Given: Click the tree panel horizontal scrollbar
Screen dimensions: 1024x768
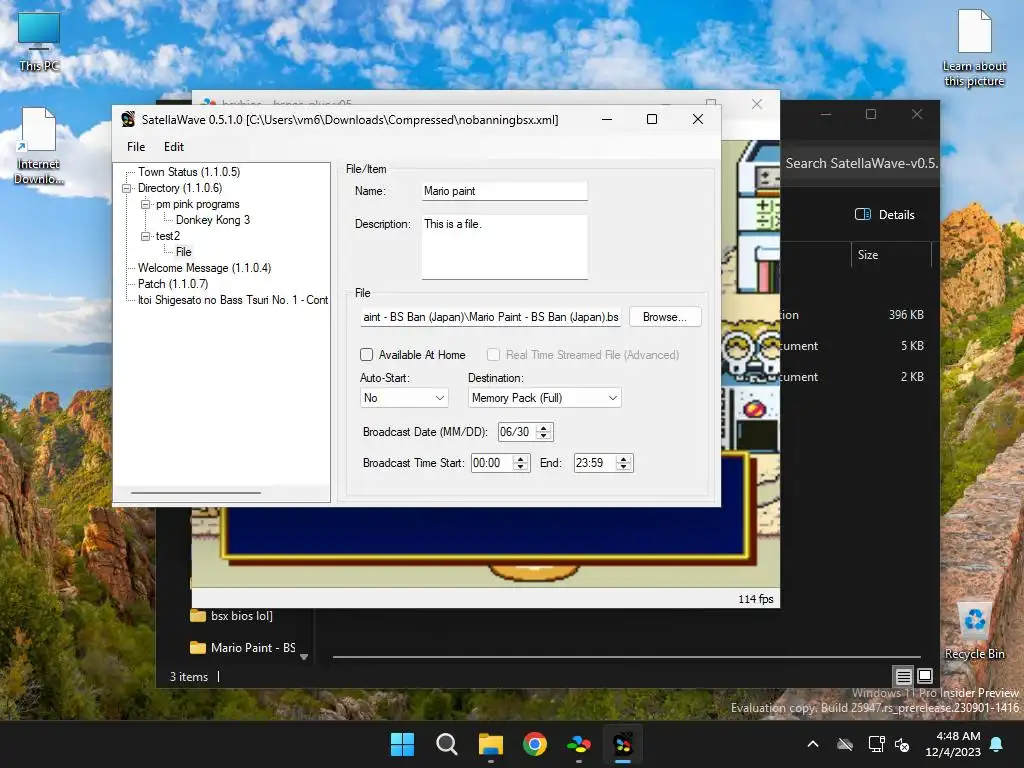Looking at the screenshot, I should click(x=196, y=493).
